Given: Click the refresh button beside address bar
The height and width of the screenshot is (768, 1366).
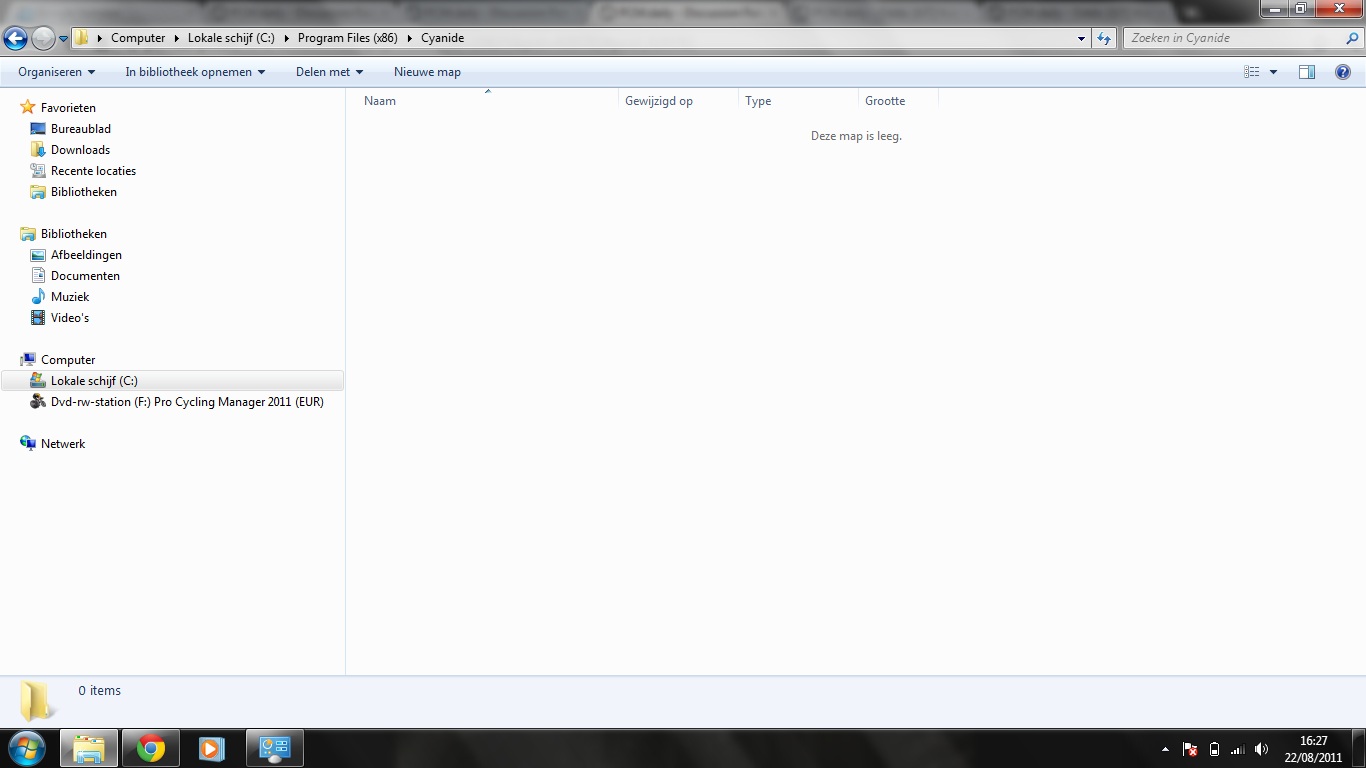Looking at the screenshot, I should click(1104, 38).
